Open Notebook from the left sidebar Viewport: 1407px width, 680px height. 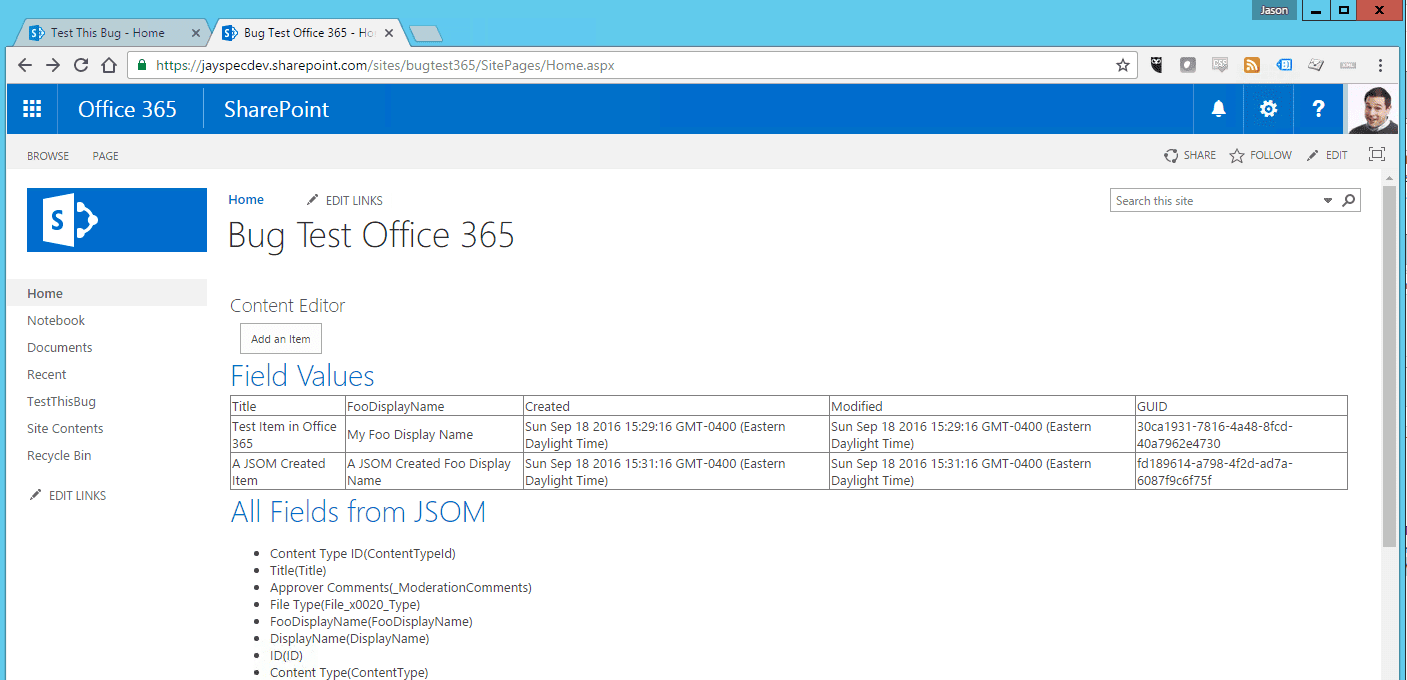[x=56, y=320]
